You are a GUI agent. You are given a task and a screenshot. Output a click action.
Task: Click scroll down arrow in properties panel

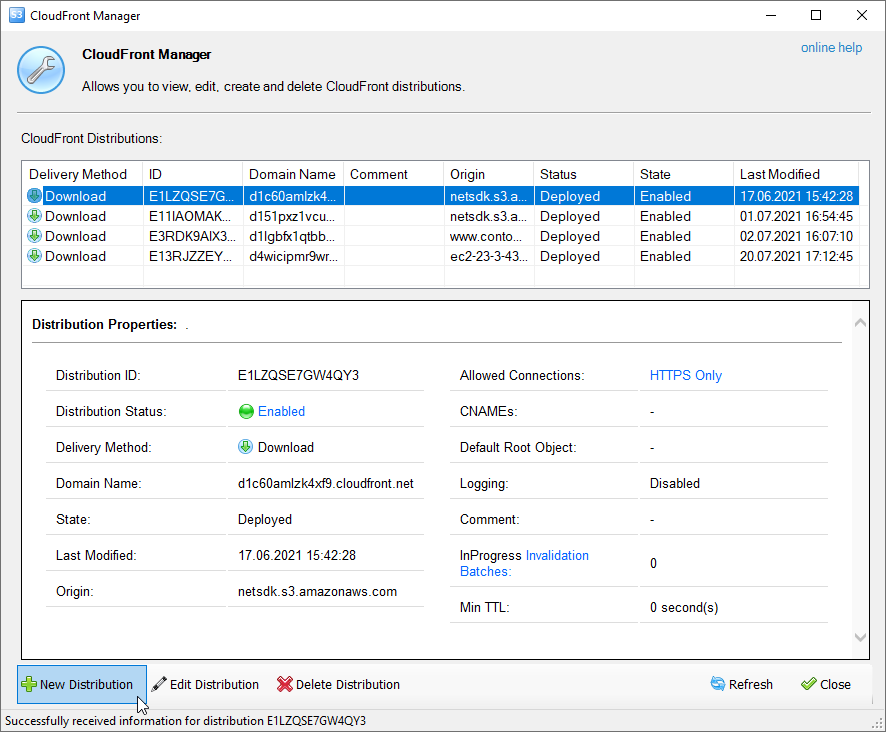860,637
